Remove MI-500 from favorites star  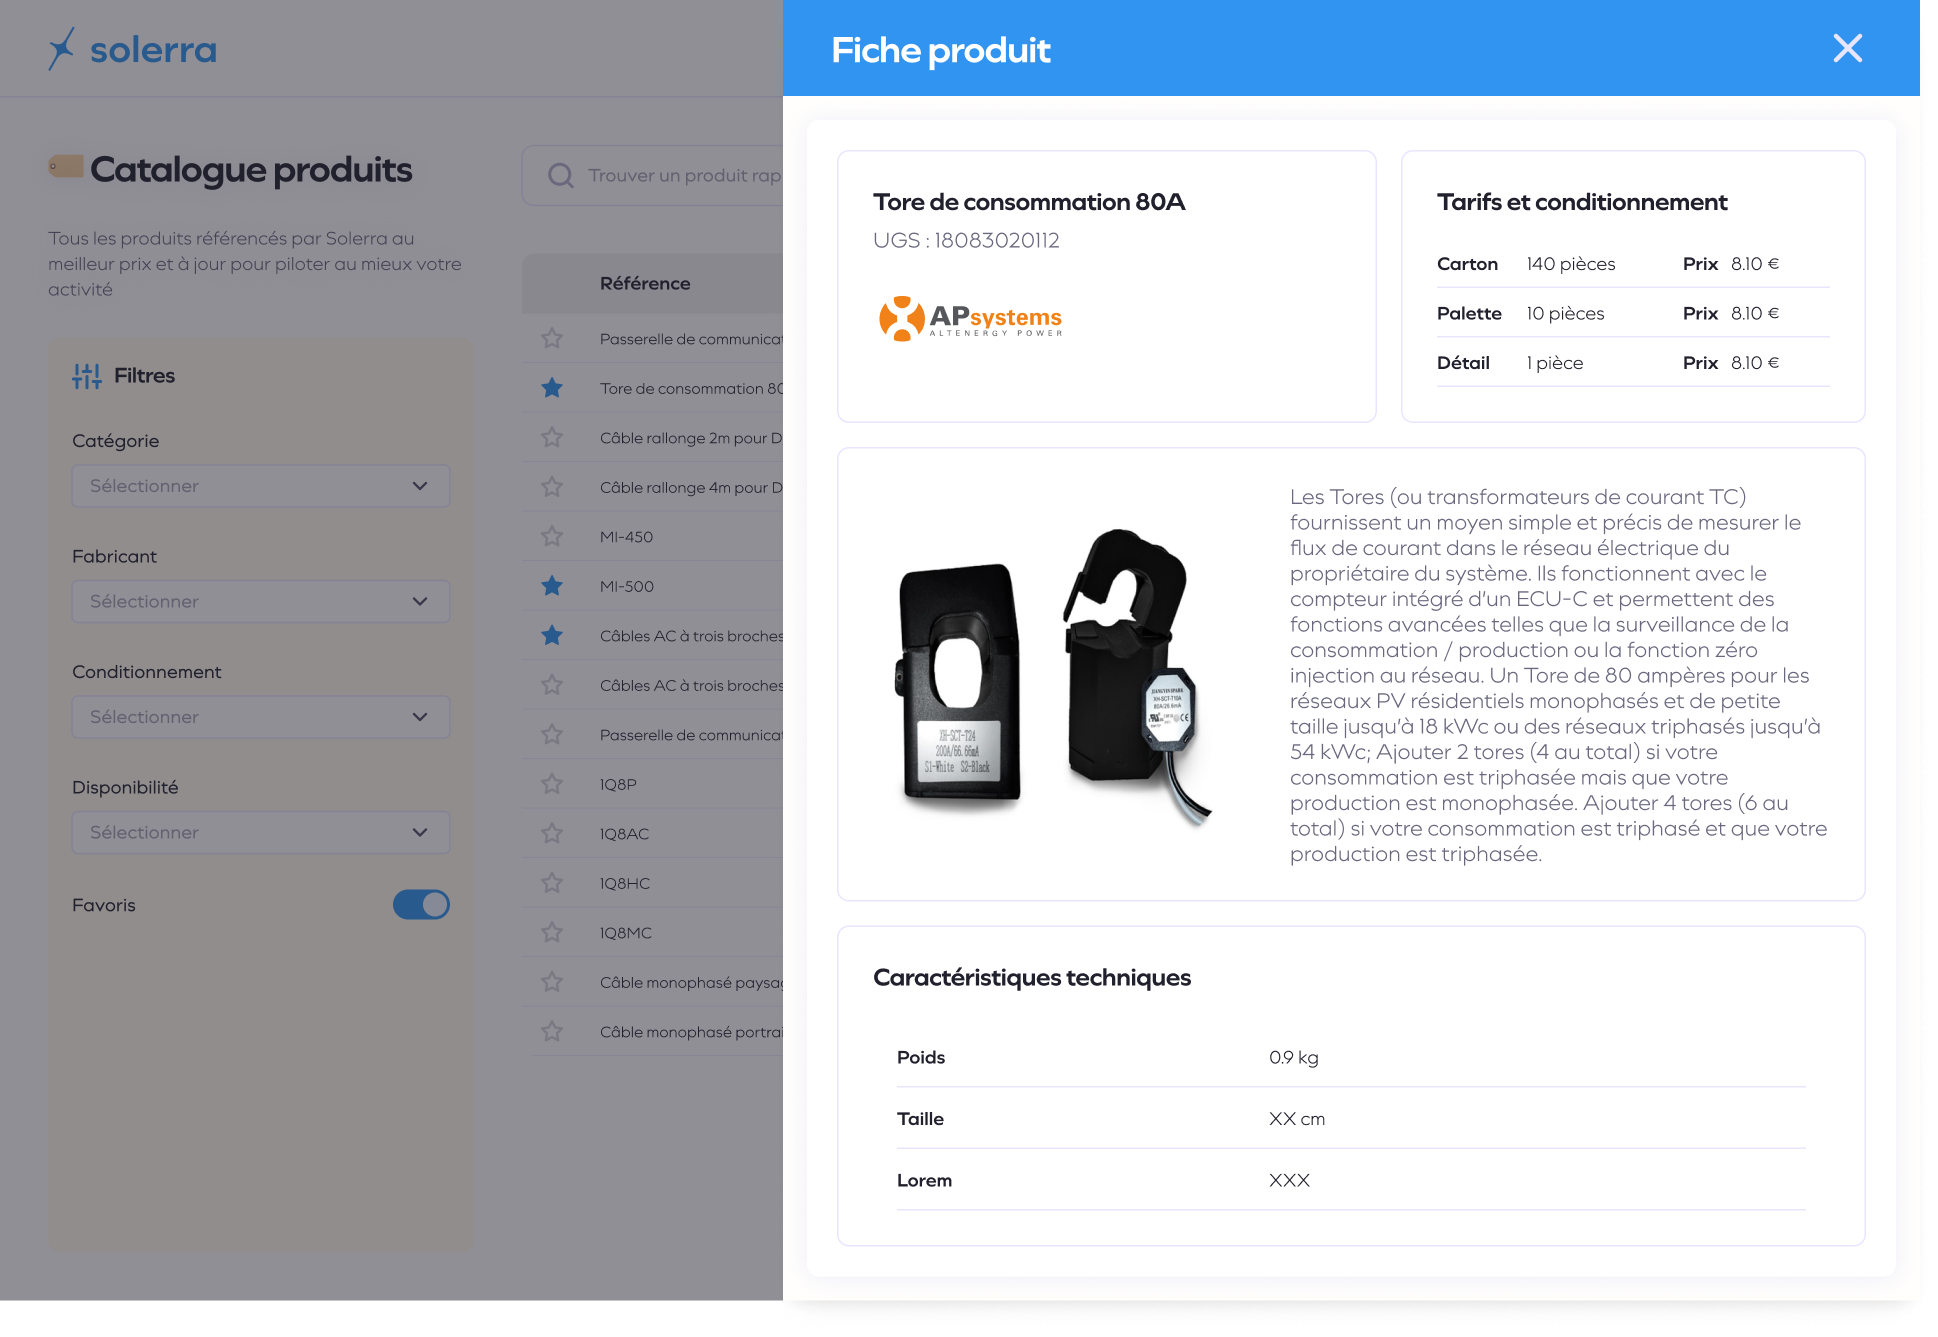pyautogui.click(x=552, y=586)
